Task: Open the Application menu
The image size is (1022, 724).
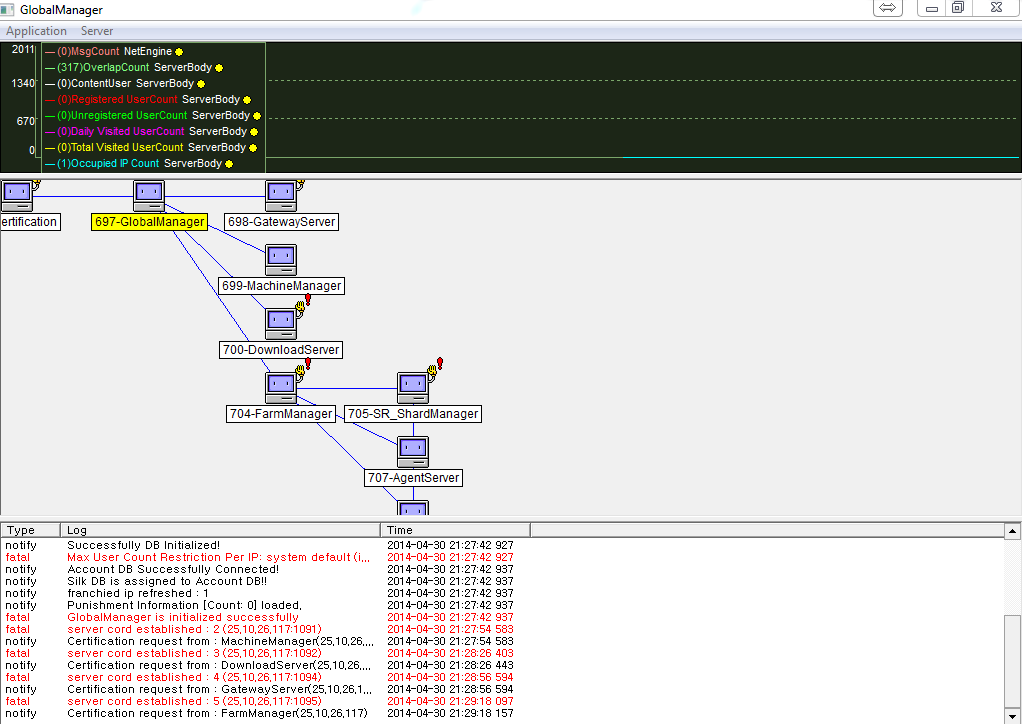Action: (36, 31)
